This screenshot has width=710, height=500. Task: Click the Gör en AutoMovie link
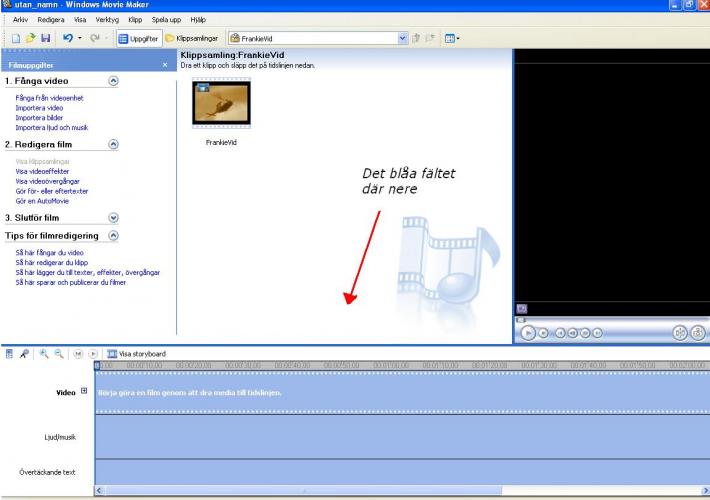click(42, 201)
